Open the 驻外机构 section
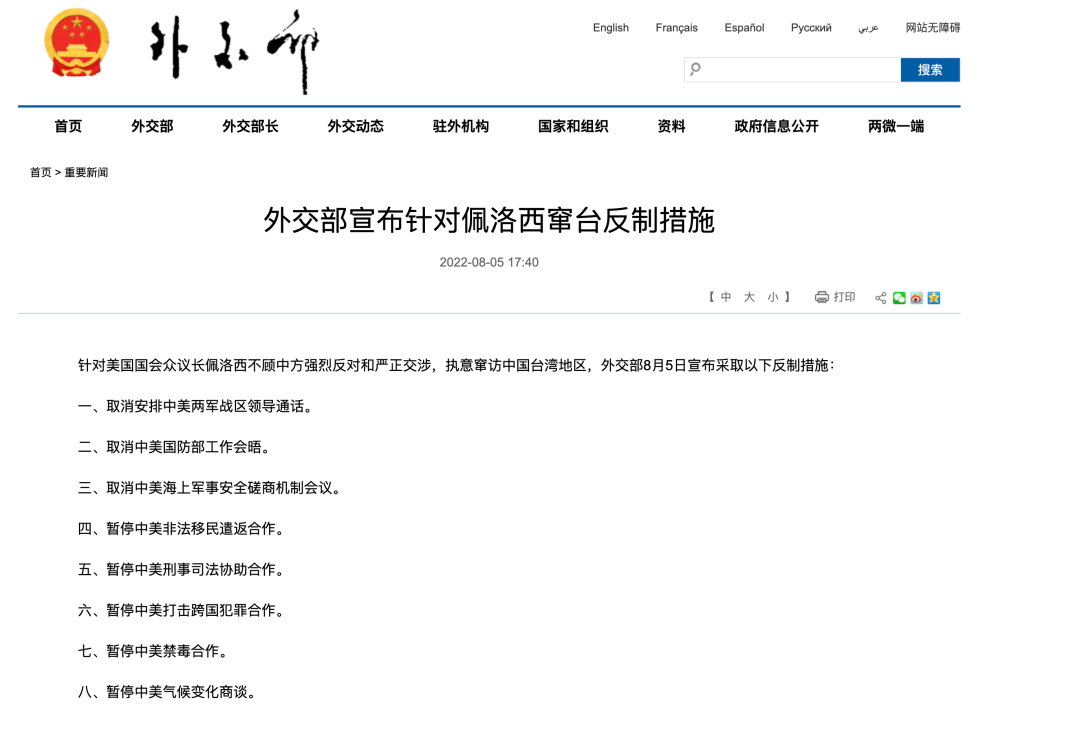Image resolution: width=1080 pixels, height=742 pixels. (460, 126)
